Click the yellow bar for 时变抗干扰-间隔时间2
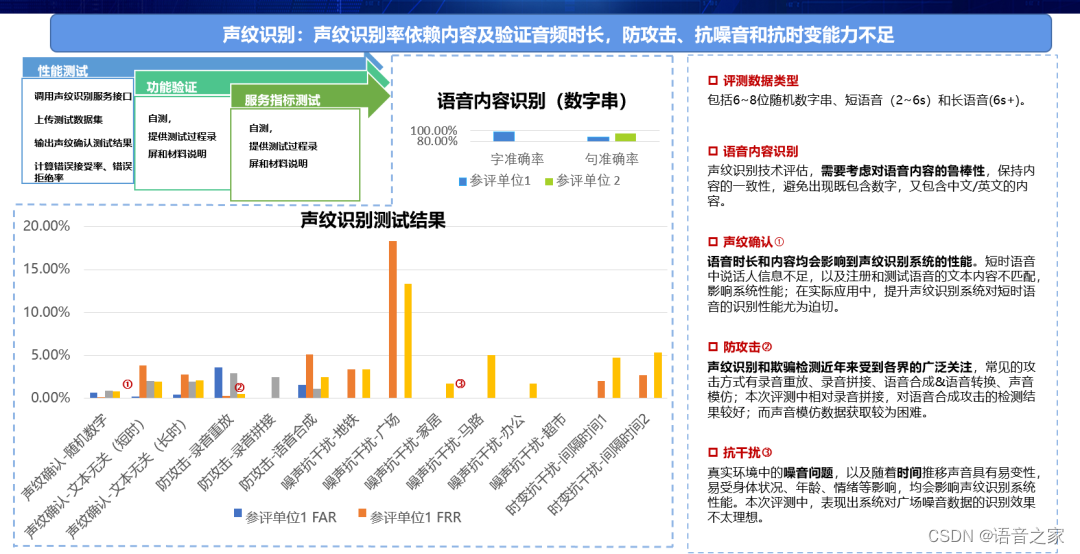The width and height of the screenshot is (1080, 554). (658, 375)
